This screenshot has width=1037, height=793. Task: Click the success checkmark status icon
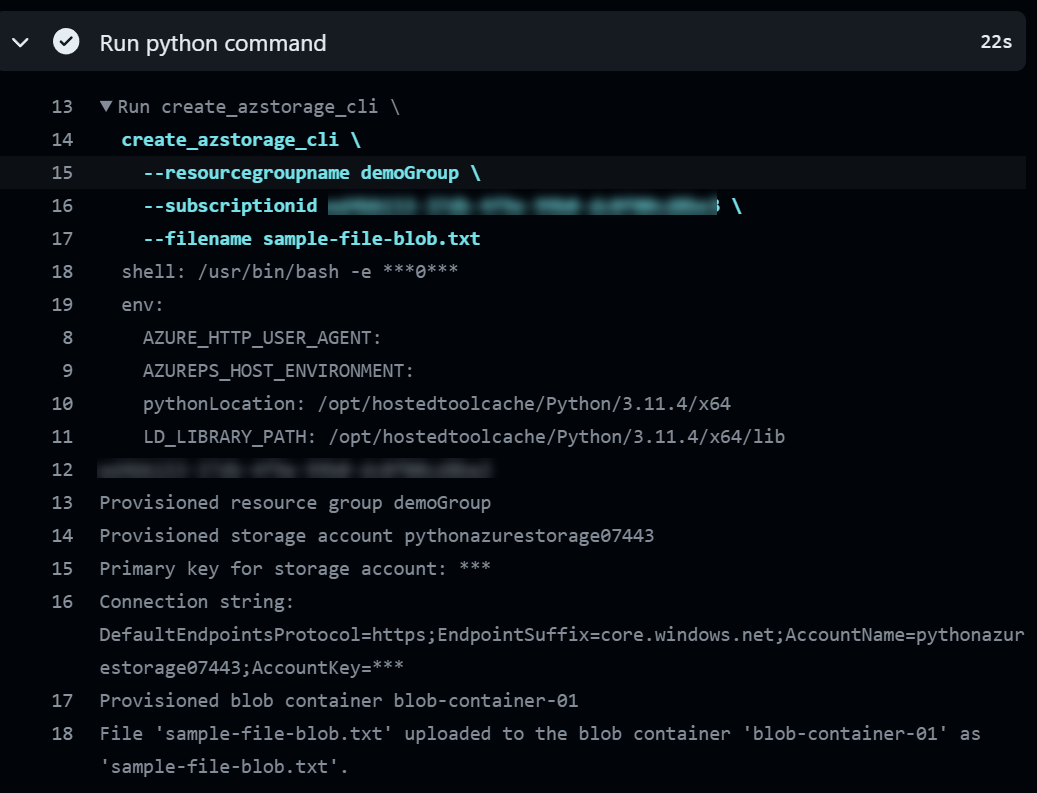pyautogui.click(x=66, y=42)
